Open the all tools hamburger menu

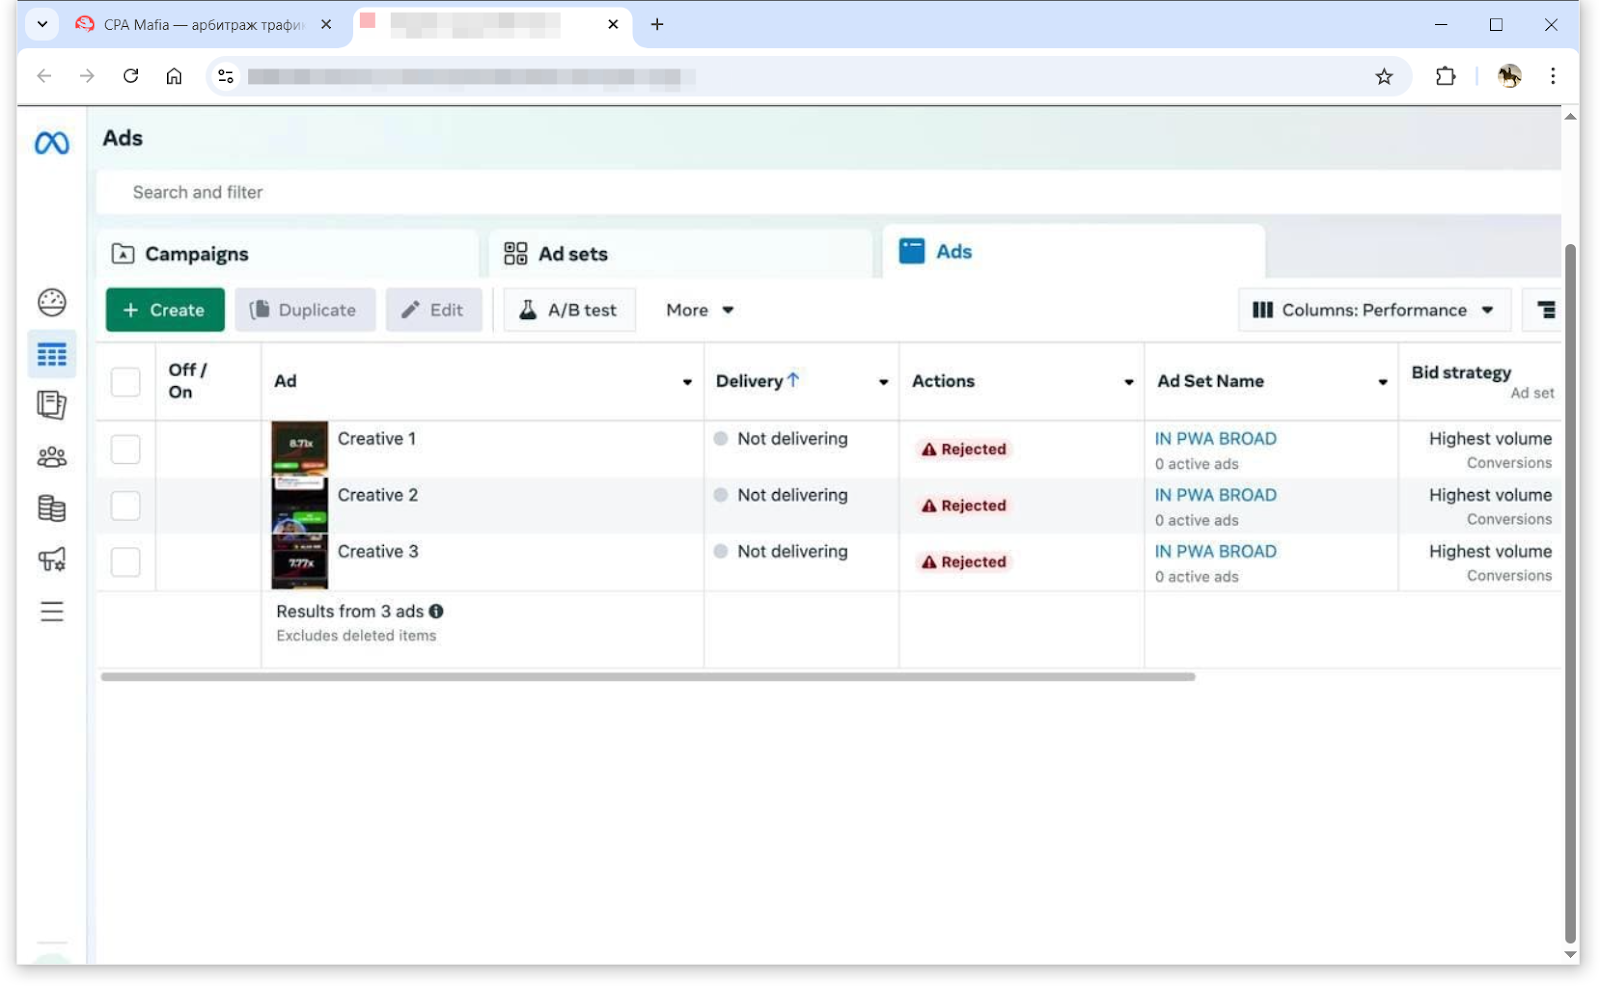(52, 612)
